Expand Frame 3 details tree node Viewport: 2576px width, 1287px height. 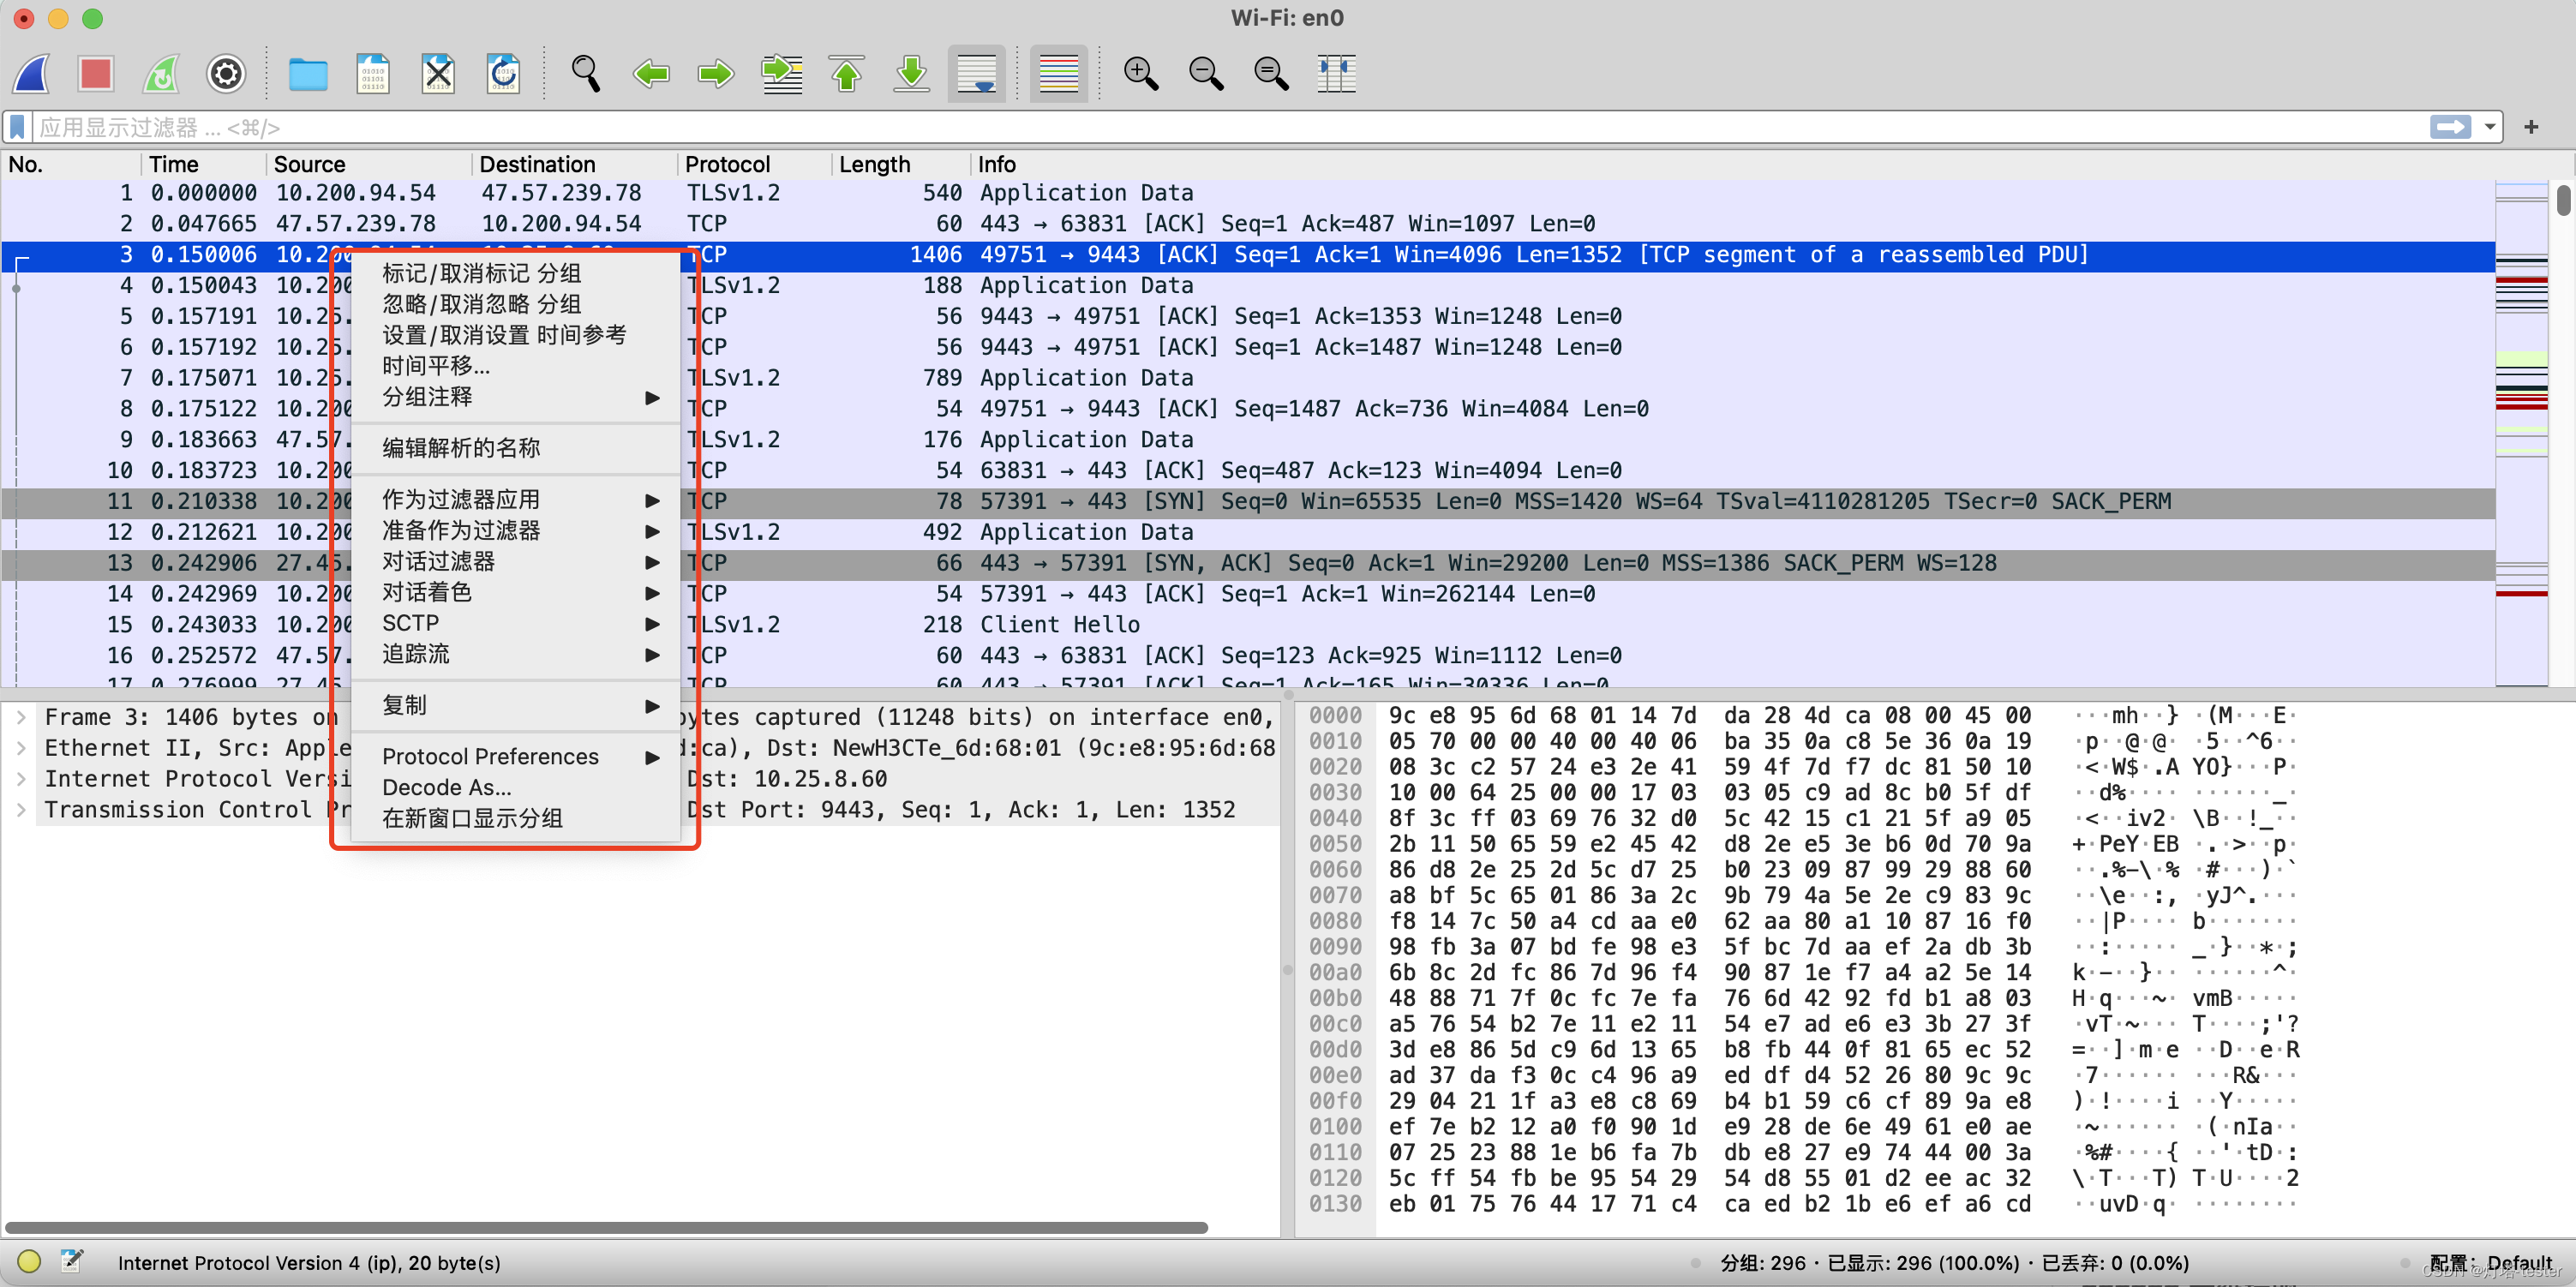click(x=21, y=717)
